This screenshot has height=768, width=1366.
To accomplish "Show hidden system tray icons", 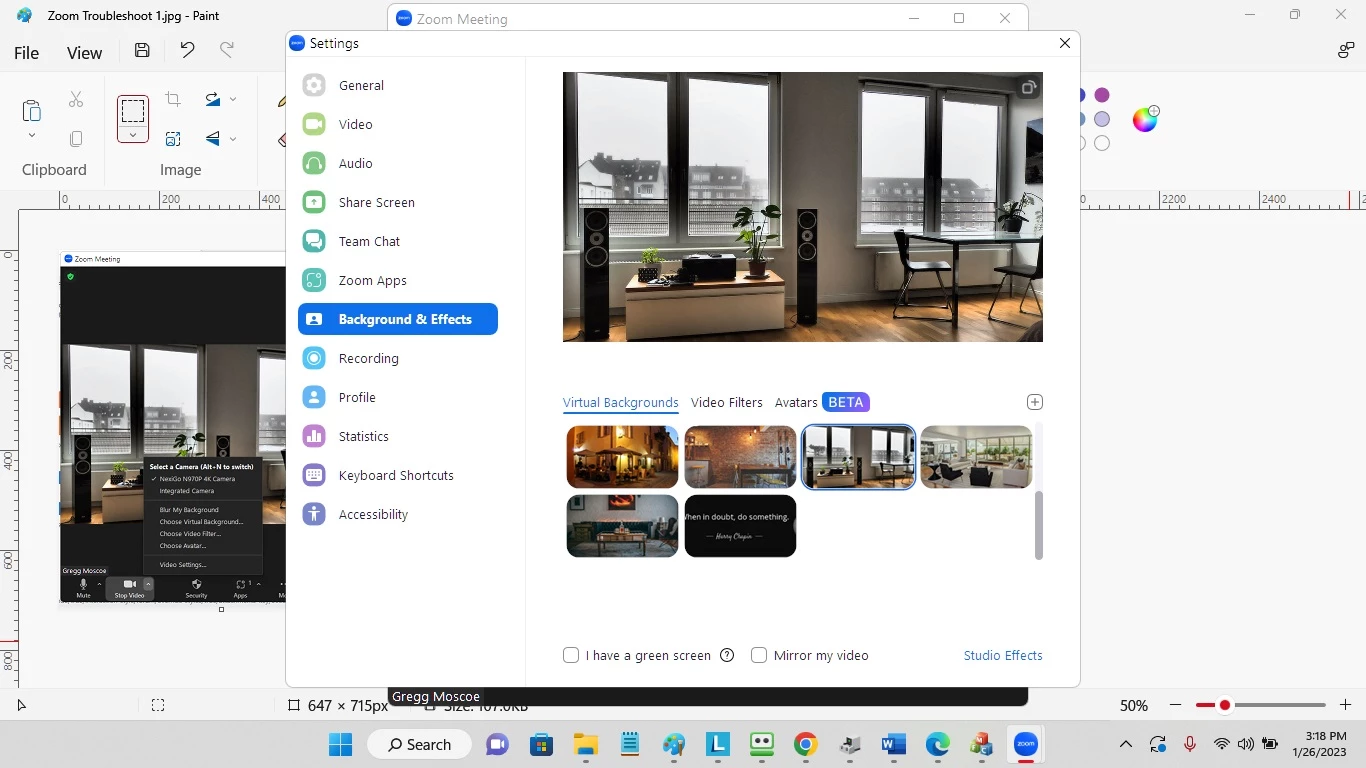I will click(x=1126, y=744).
